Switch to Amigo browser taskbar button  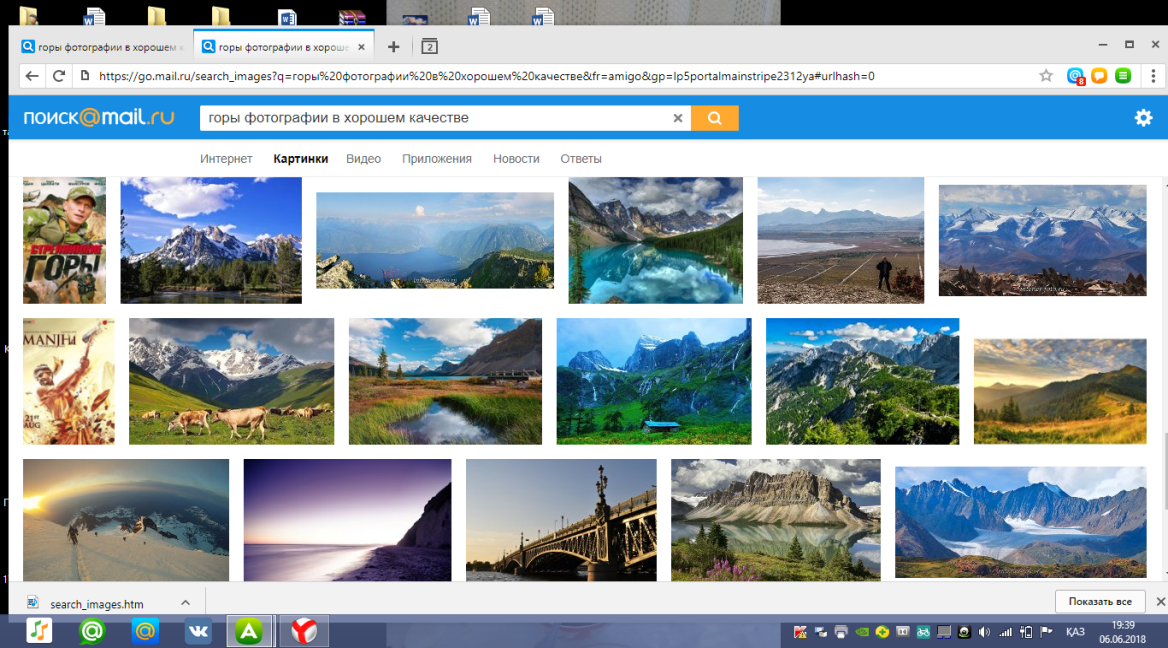(250, 631)
